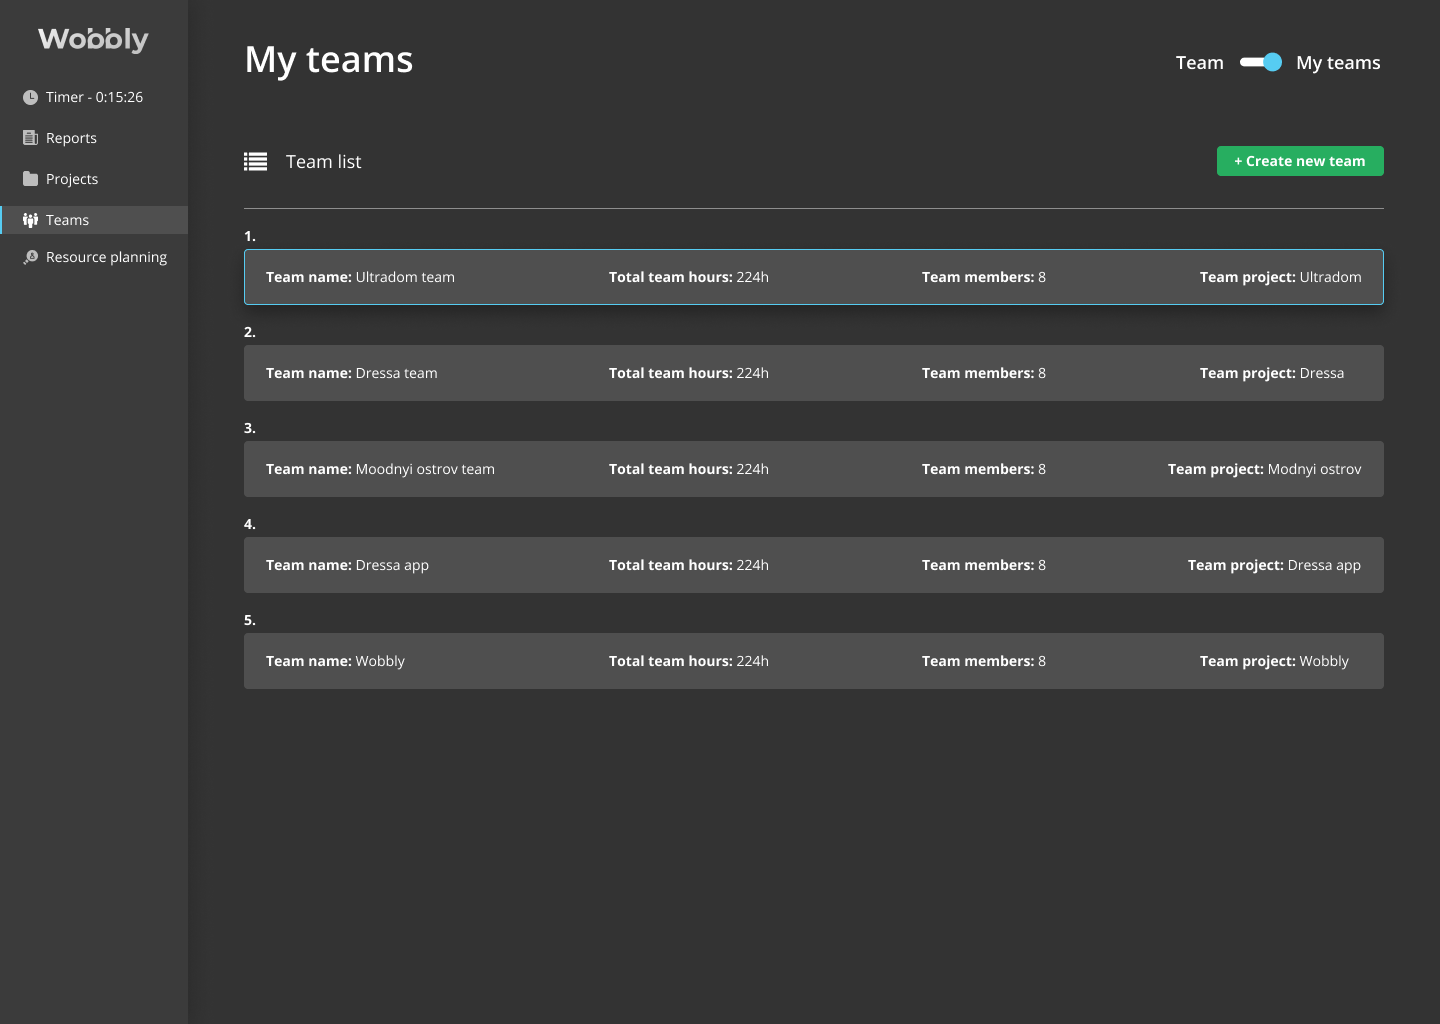
Task: Open the Projects folder icon
Action: pos(29,178)
